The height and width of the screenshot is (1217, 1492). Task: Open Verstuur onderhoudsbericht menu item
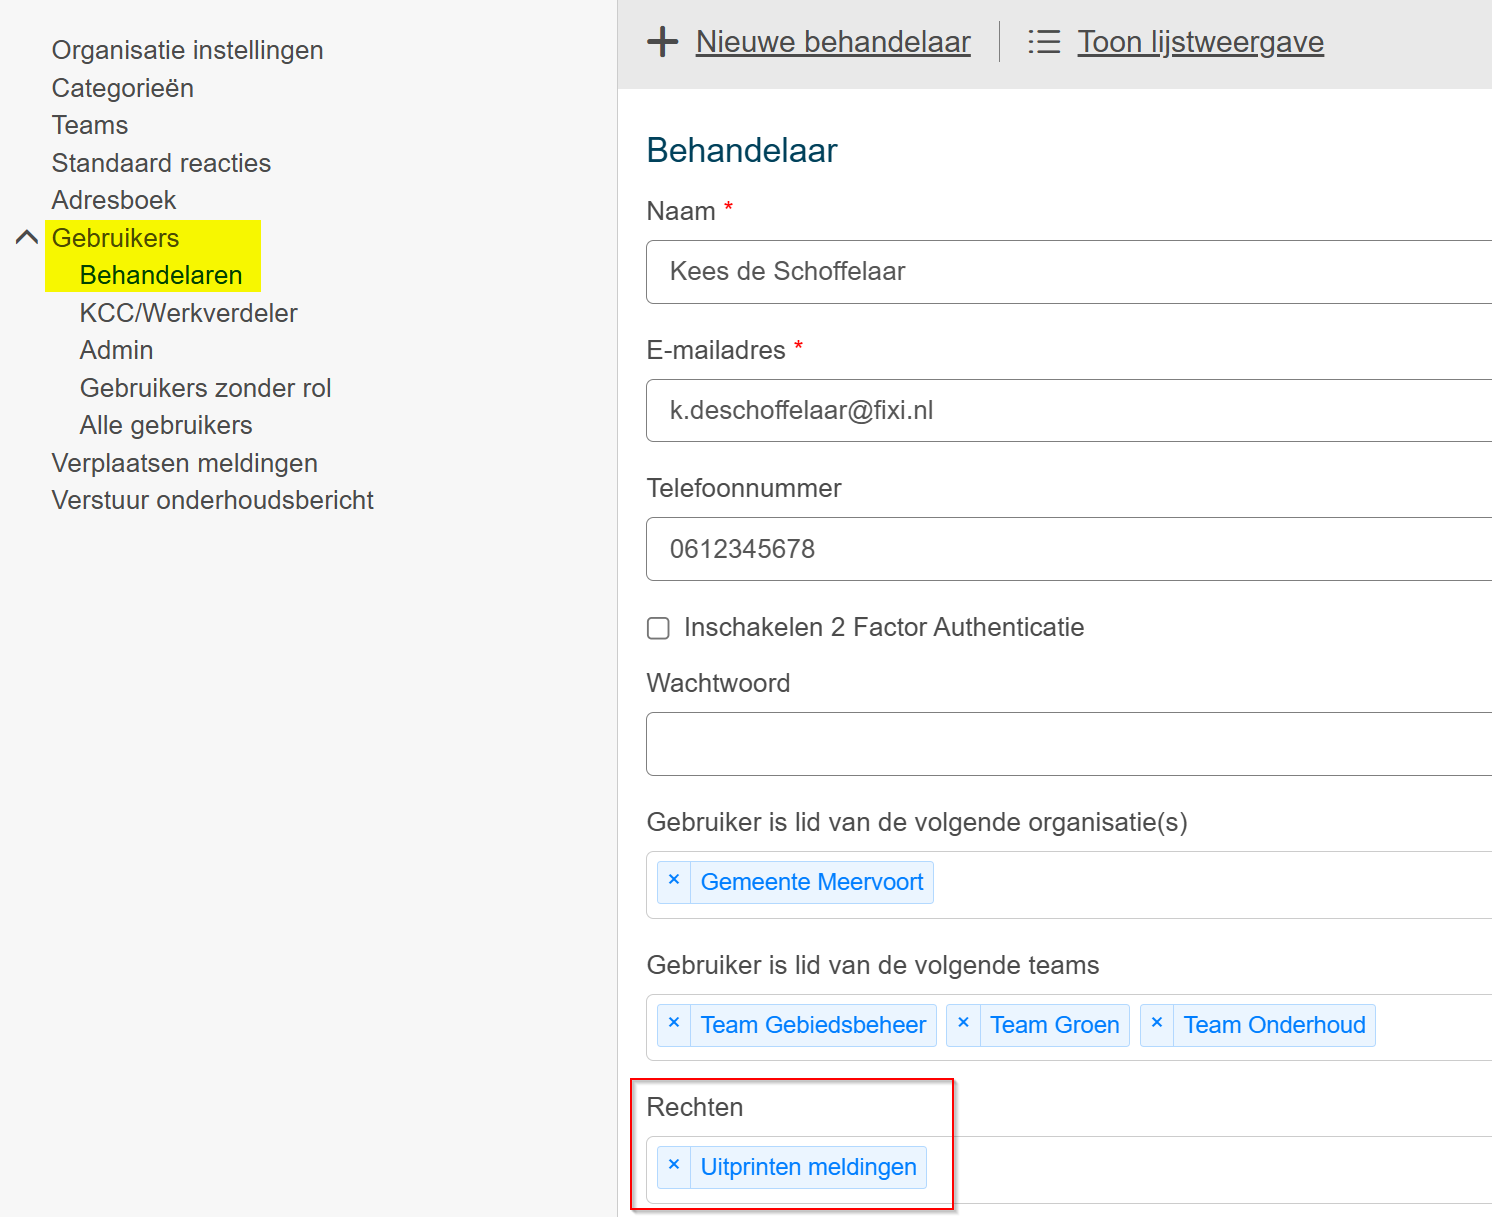[213, 500]
